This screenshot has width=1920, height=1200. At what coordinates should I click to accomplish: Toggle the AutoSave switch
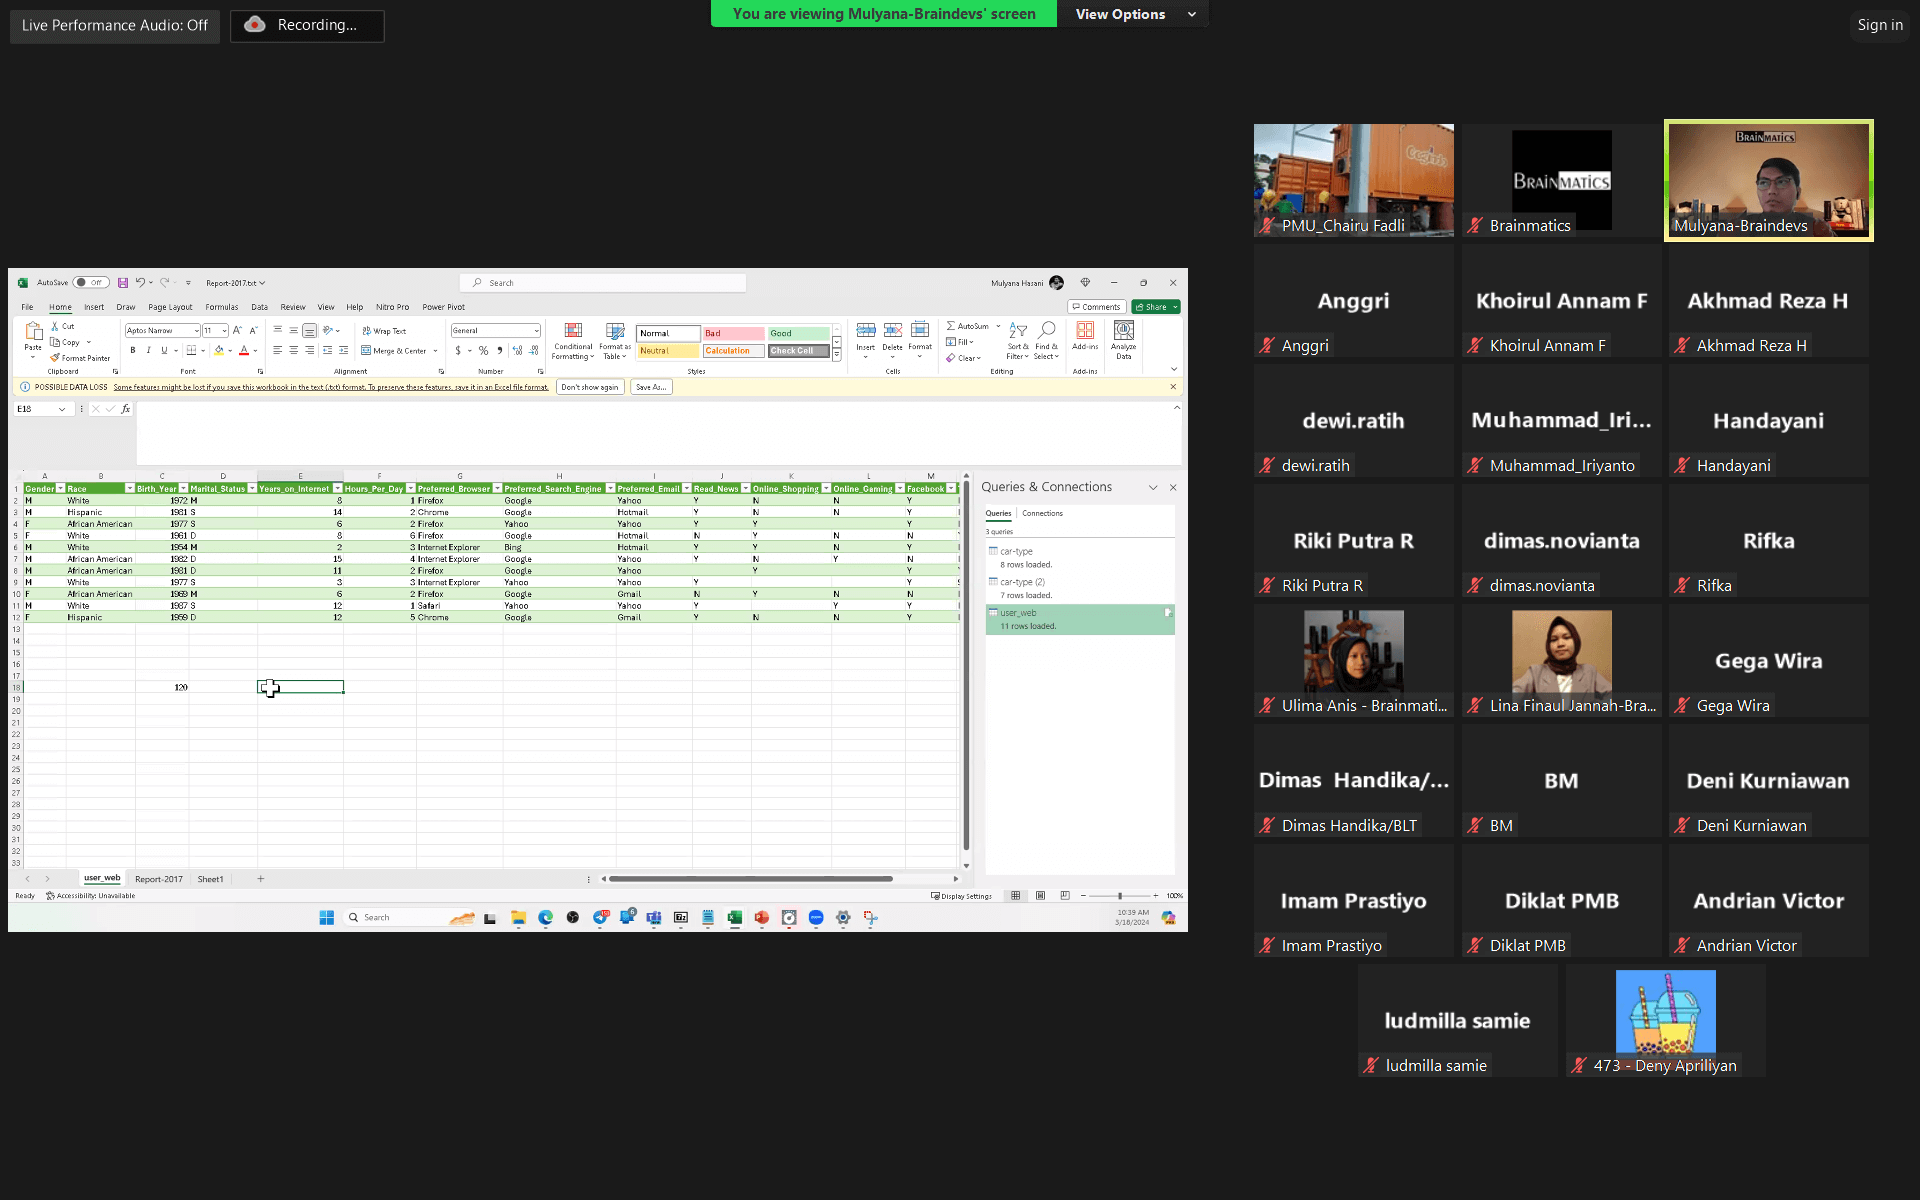pos(91,283)
